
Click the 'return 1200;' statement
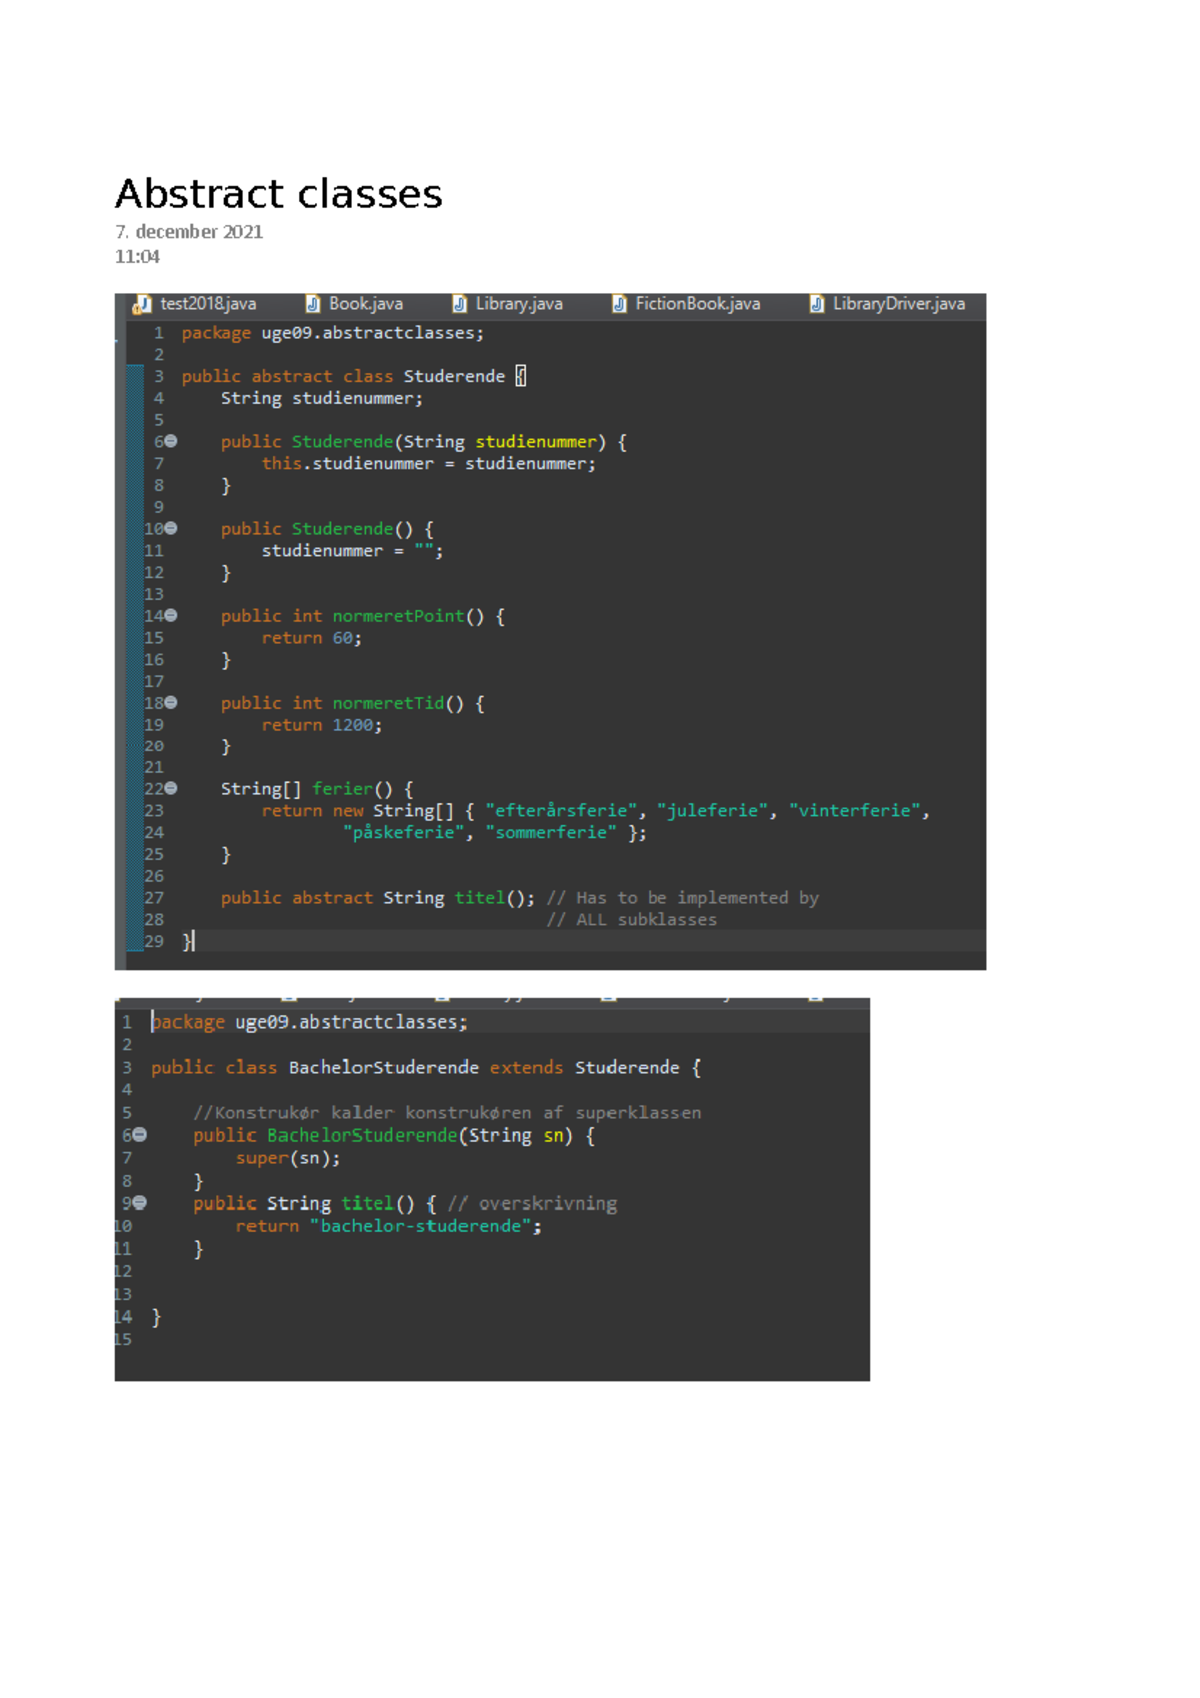tap(322, 725)
